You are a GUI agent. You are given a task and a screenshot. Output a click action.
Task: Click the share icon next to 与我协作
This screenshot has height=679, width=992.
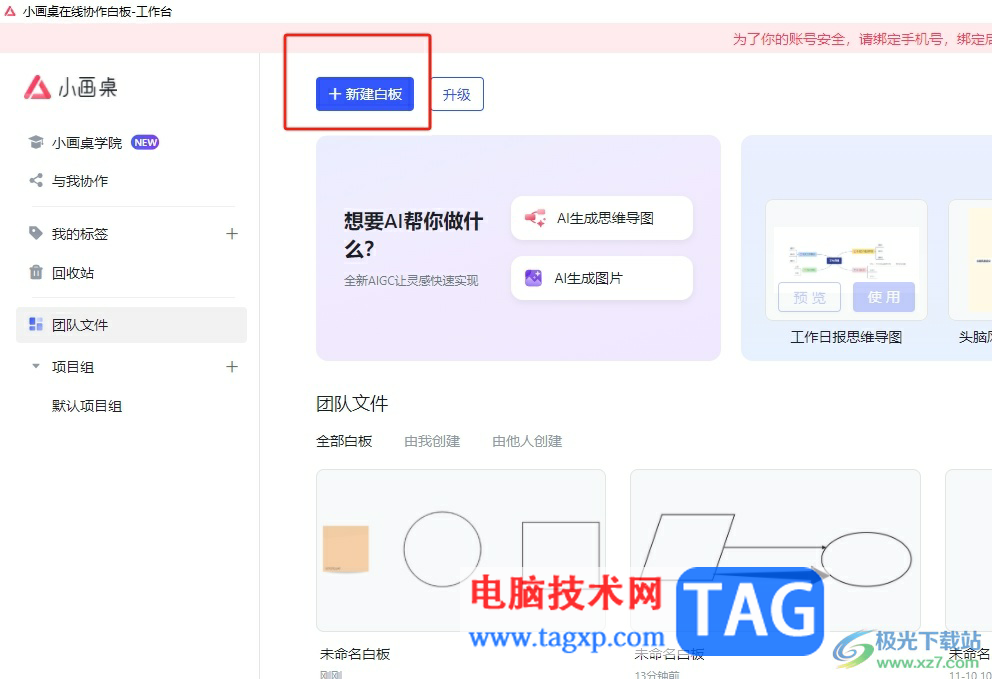click(36, 180)
